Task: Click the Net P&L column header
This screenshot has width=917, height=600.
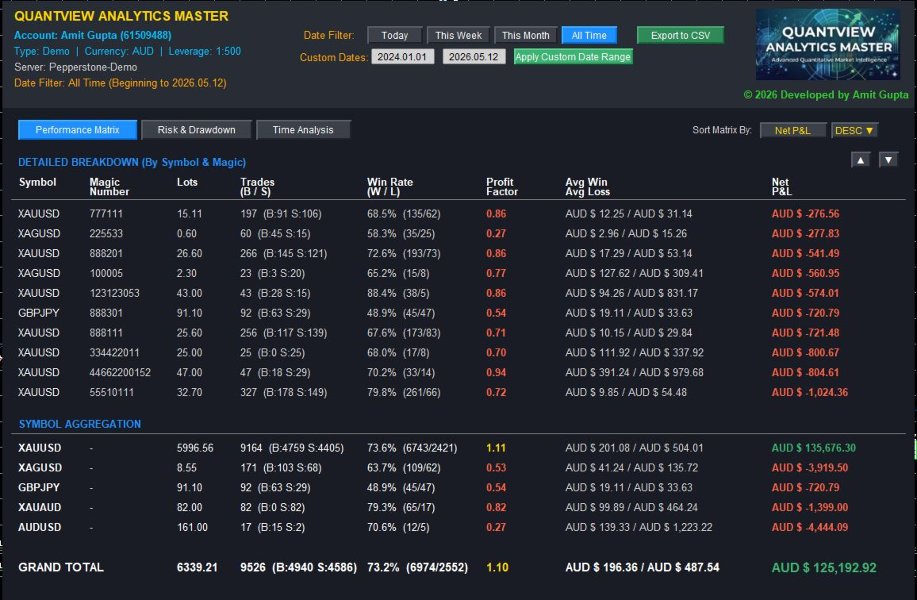Action: 781,187
